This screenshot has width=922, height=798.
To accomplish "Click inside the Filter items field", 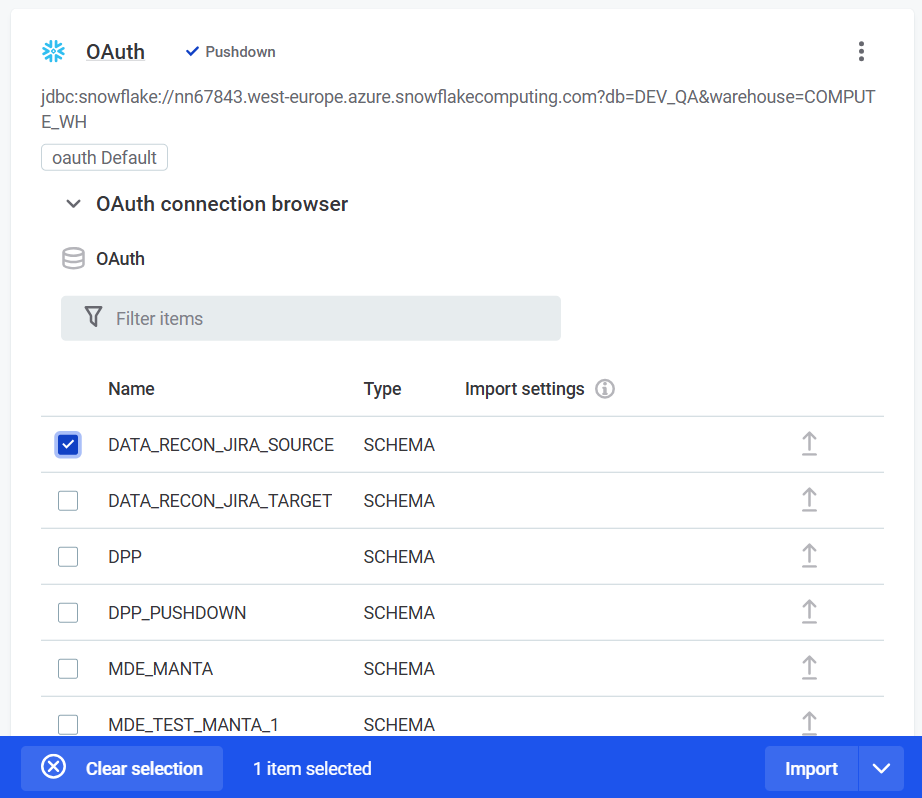I will 300,317.
